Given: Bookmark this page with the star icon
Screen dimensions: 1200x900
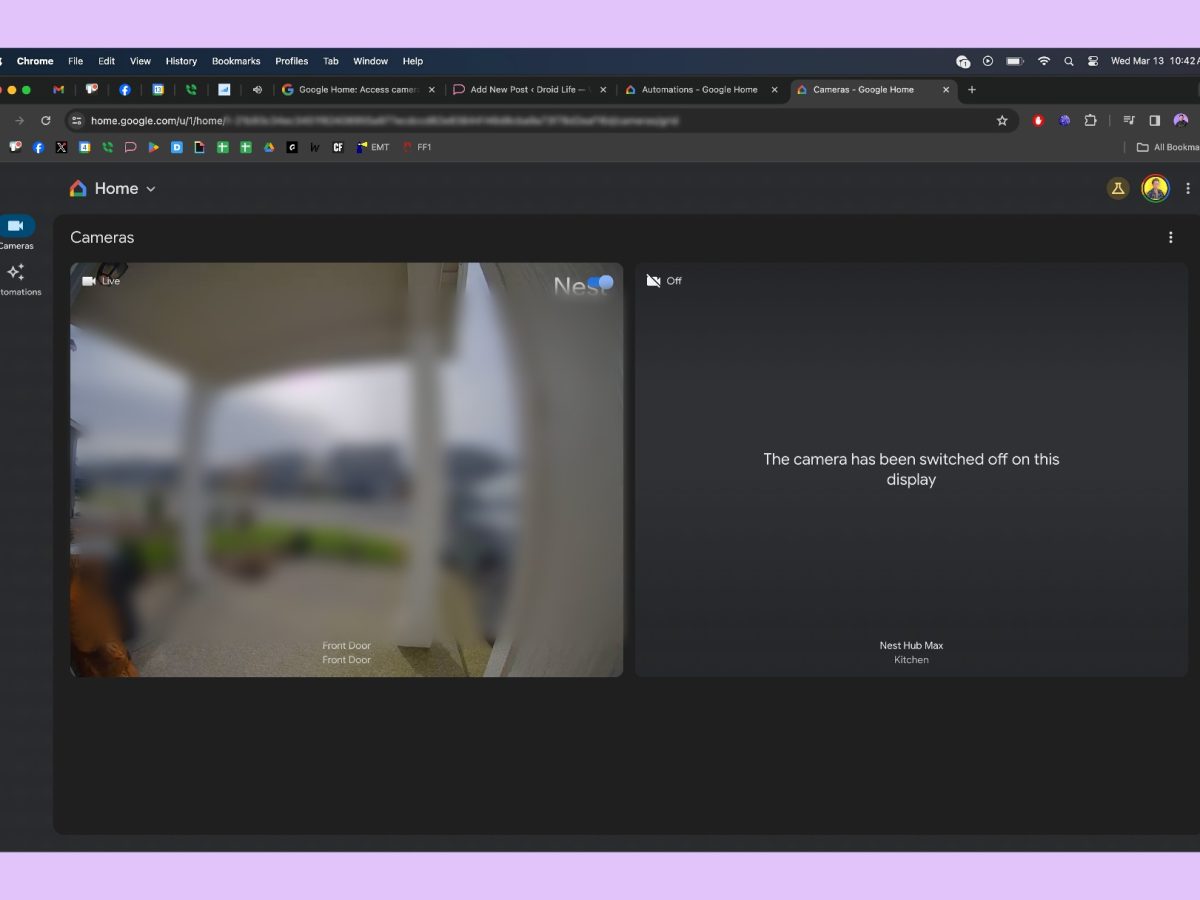Looking at the screenshot, I should tap(1002, 121).
